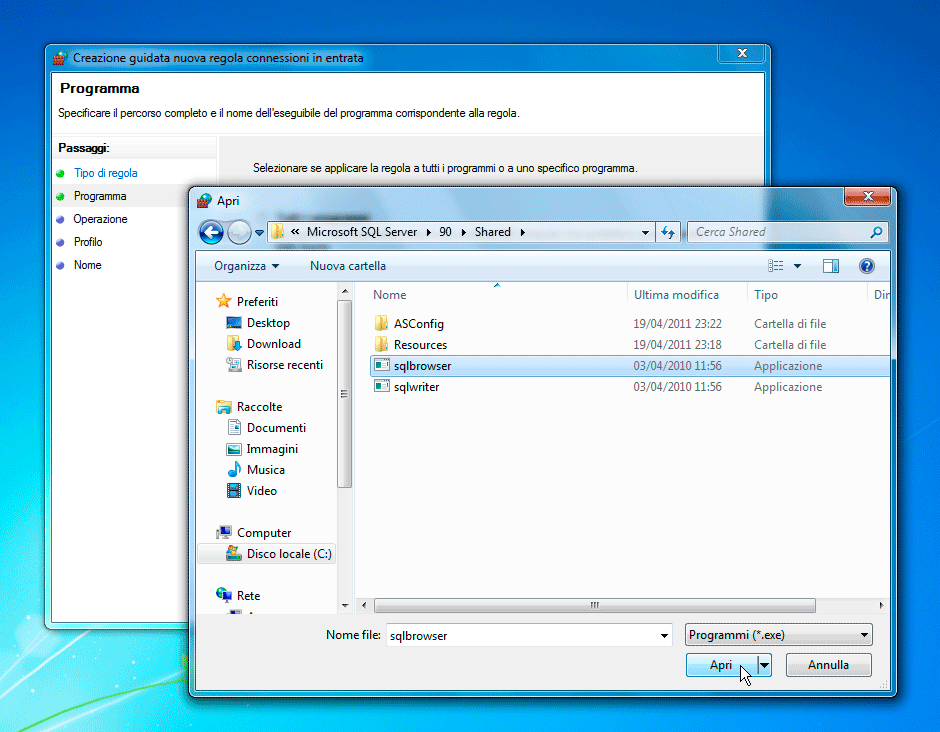Open the Nome file dropdown arrow
The image size is (940, 732).
(x=664, y=635)
